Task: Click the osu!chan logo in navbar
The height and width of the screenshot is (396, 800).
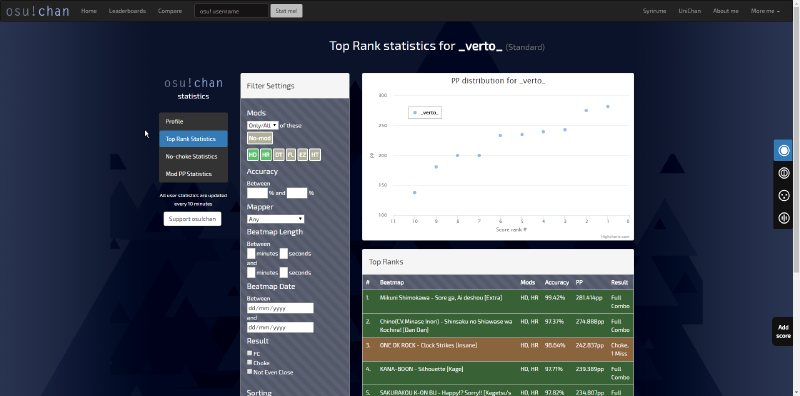Action: tap(37, 11)
